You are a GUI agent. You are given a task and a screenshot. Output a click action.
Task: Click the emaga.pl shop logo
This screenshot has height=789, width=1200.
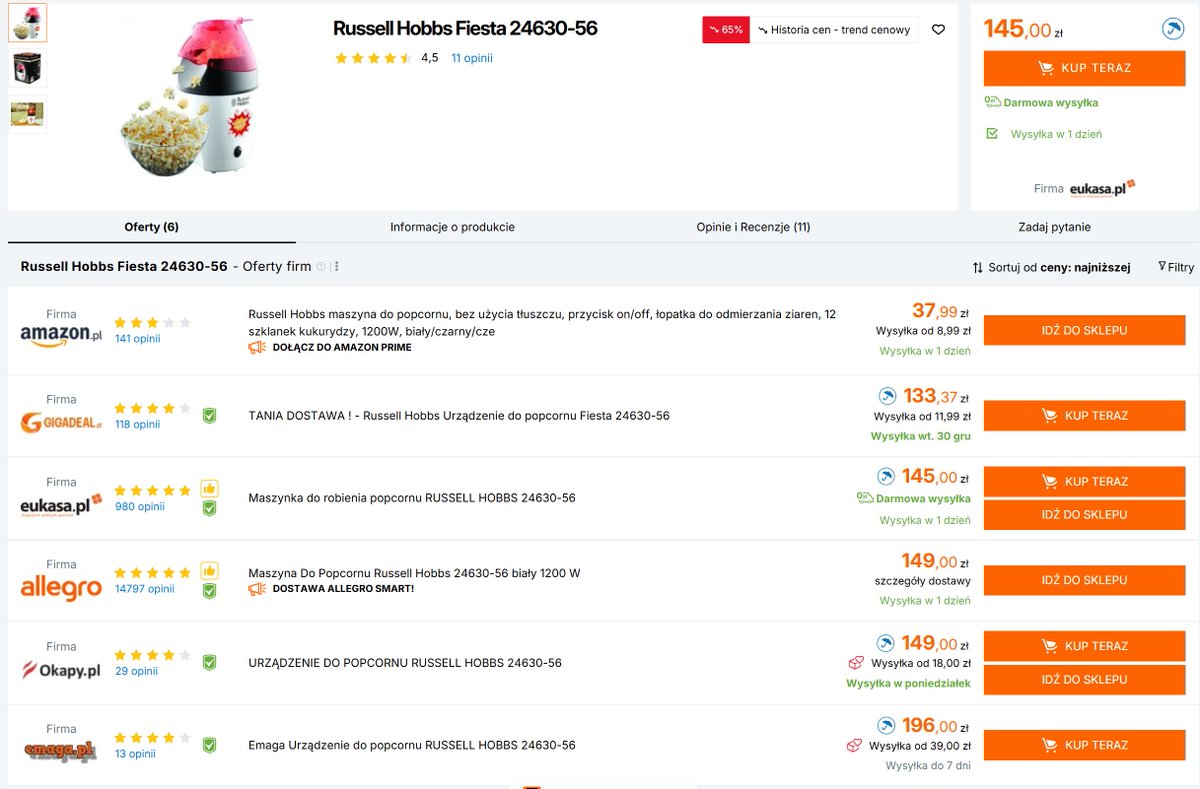coord(61,752)
